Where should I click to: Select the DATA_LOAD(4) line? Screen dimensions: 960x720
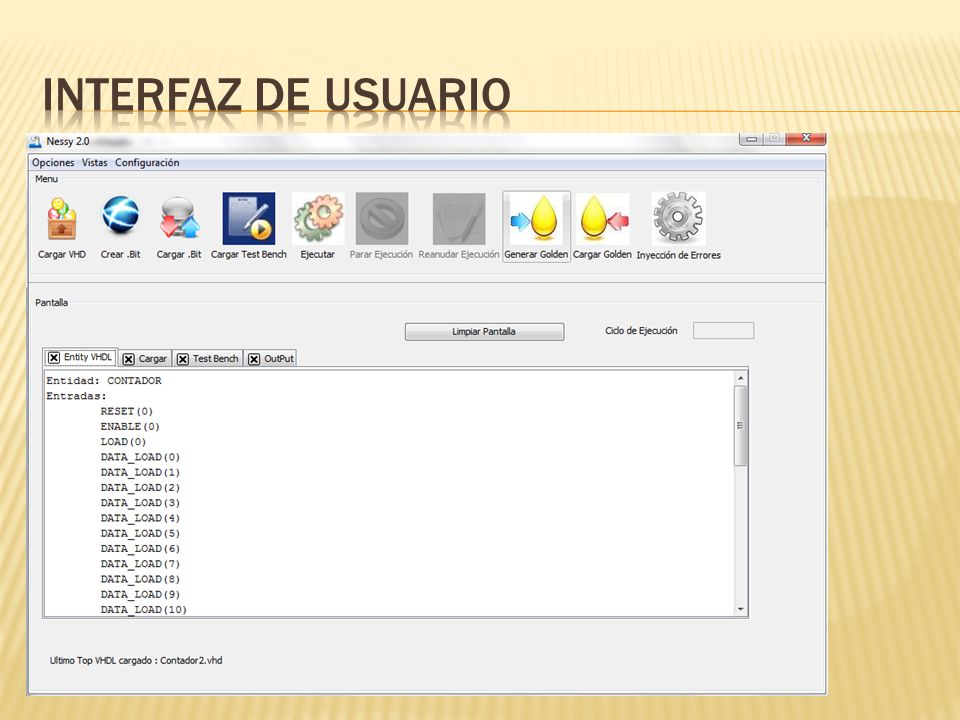[x=140, y=519]
